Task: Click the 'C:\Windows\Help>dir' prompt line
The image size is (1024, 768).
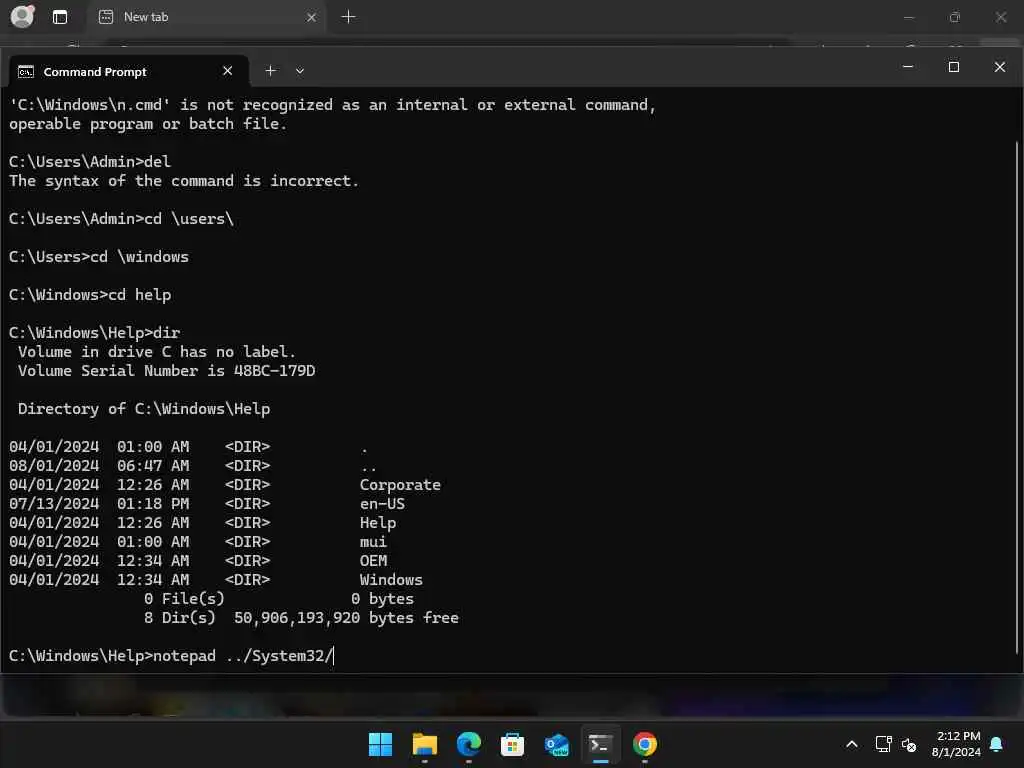Action: pos(95,332)
